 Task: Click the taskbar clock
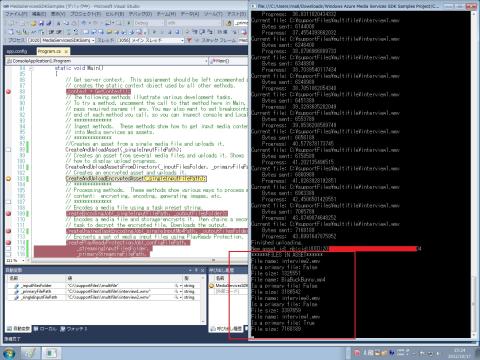[459, 353]
